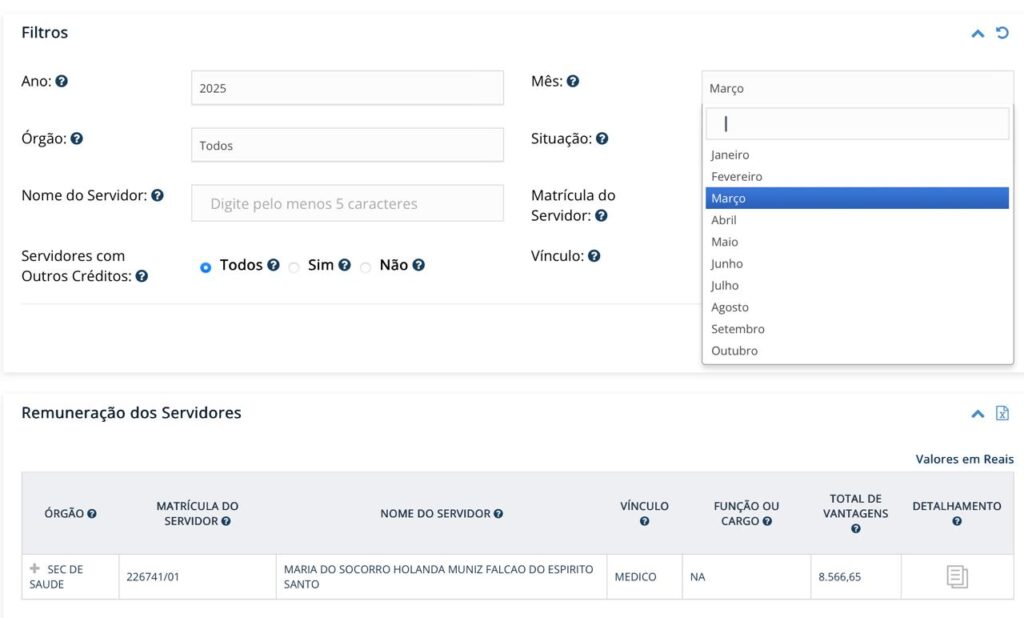Click the help icon next to Ano
Viewport: 1024px width, 618px height.
(62, 81)
